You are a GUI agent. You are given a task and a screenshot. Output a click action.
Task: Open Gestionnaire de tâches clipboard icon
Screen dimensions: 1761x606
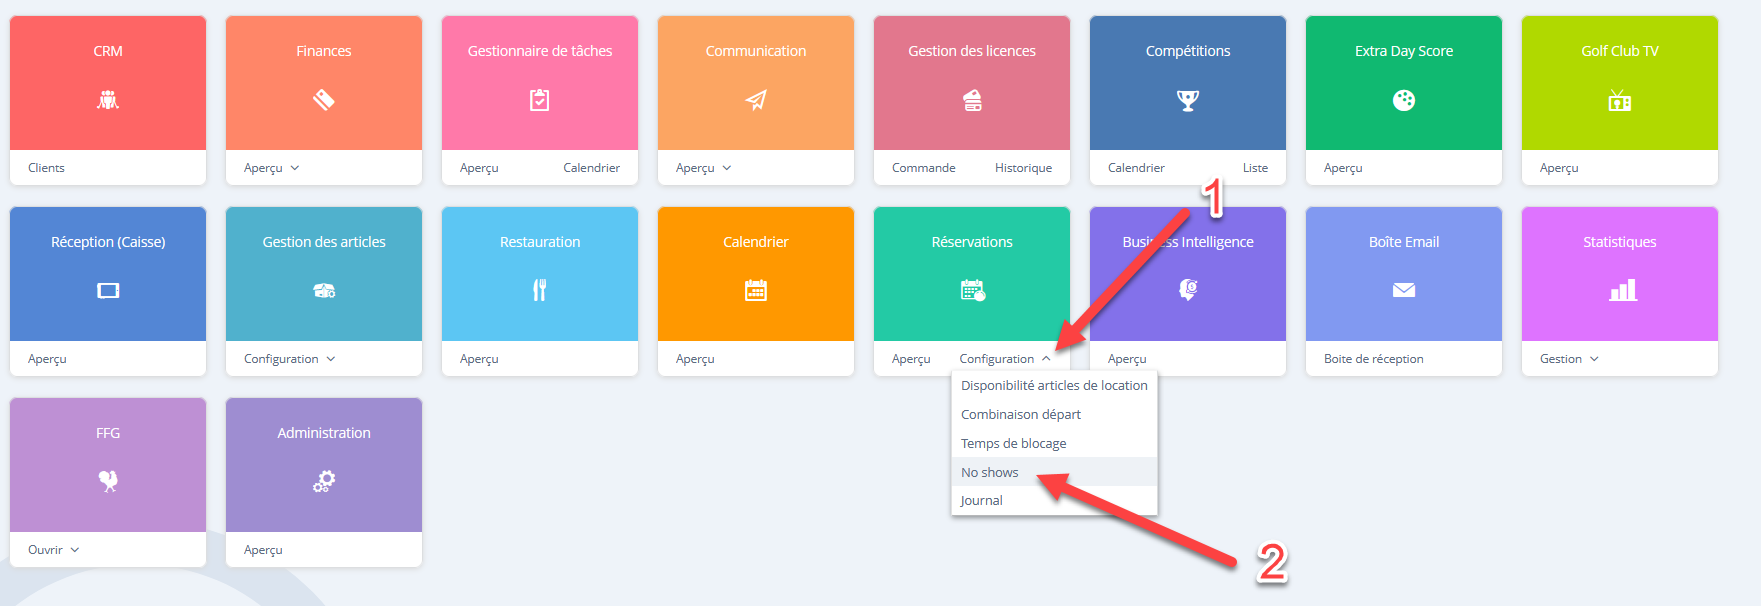tap(540, 100)
